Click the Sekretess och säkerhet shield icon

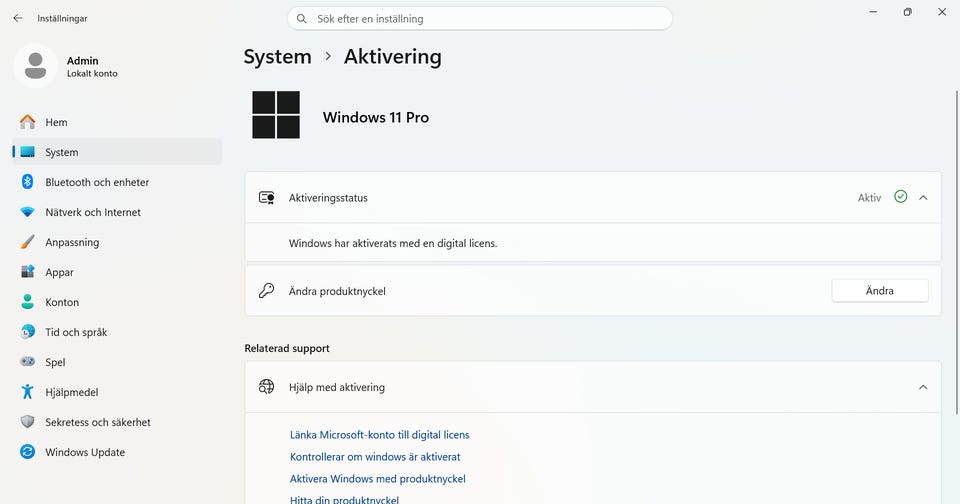pyautogui.click(x=28, y=422)
